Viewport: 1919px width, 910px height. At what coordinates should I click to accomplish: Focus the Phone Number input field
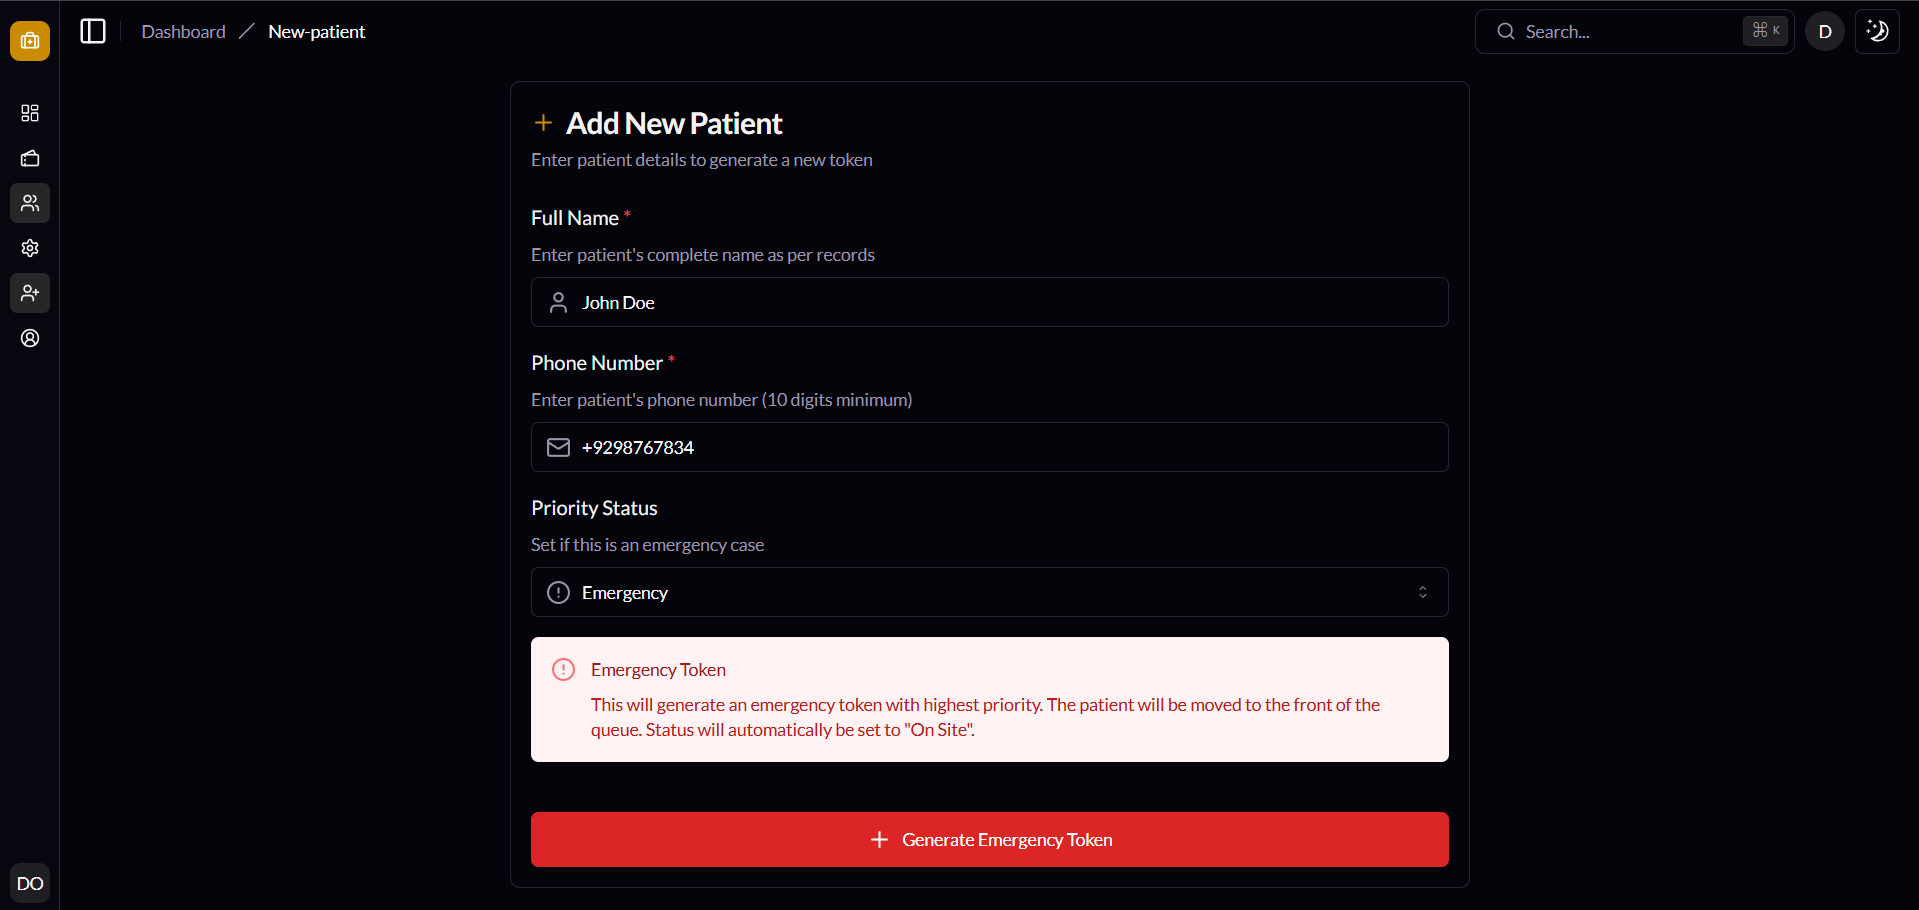(1000, 447)
